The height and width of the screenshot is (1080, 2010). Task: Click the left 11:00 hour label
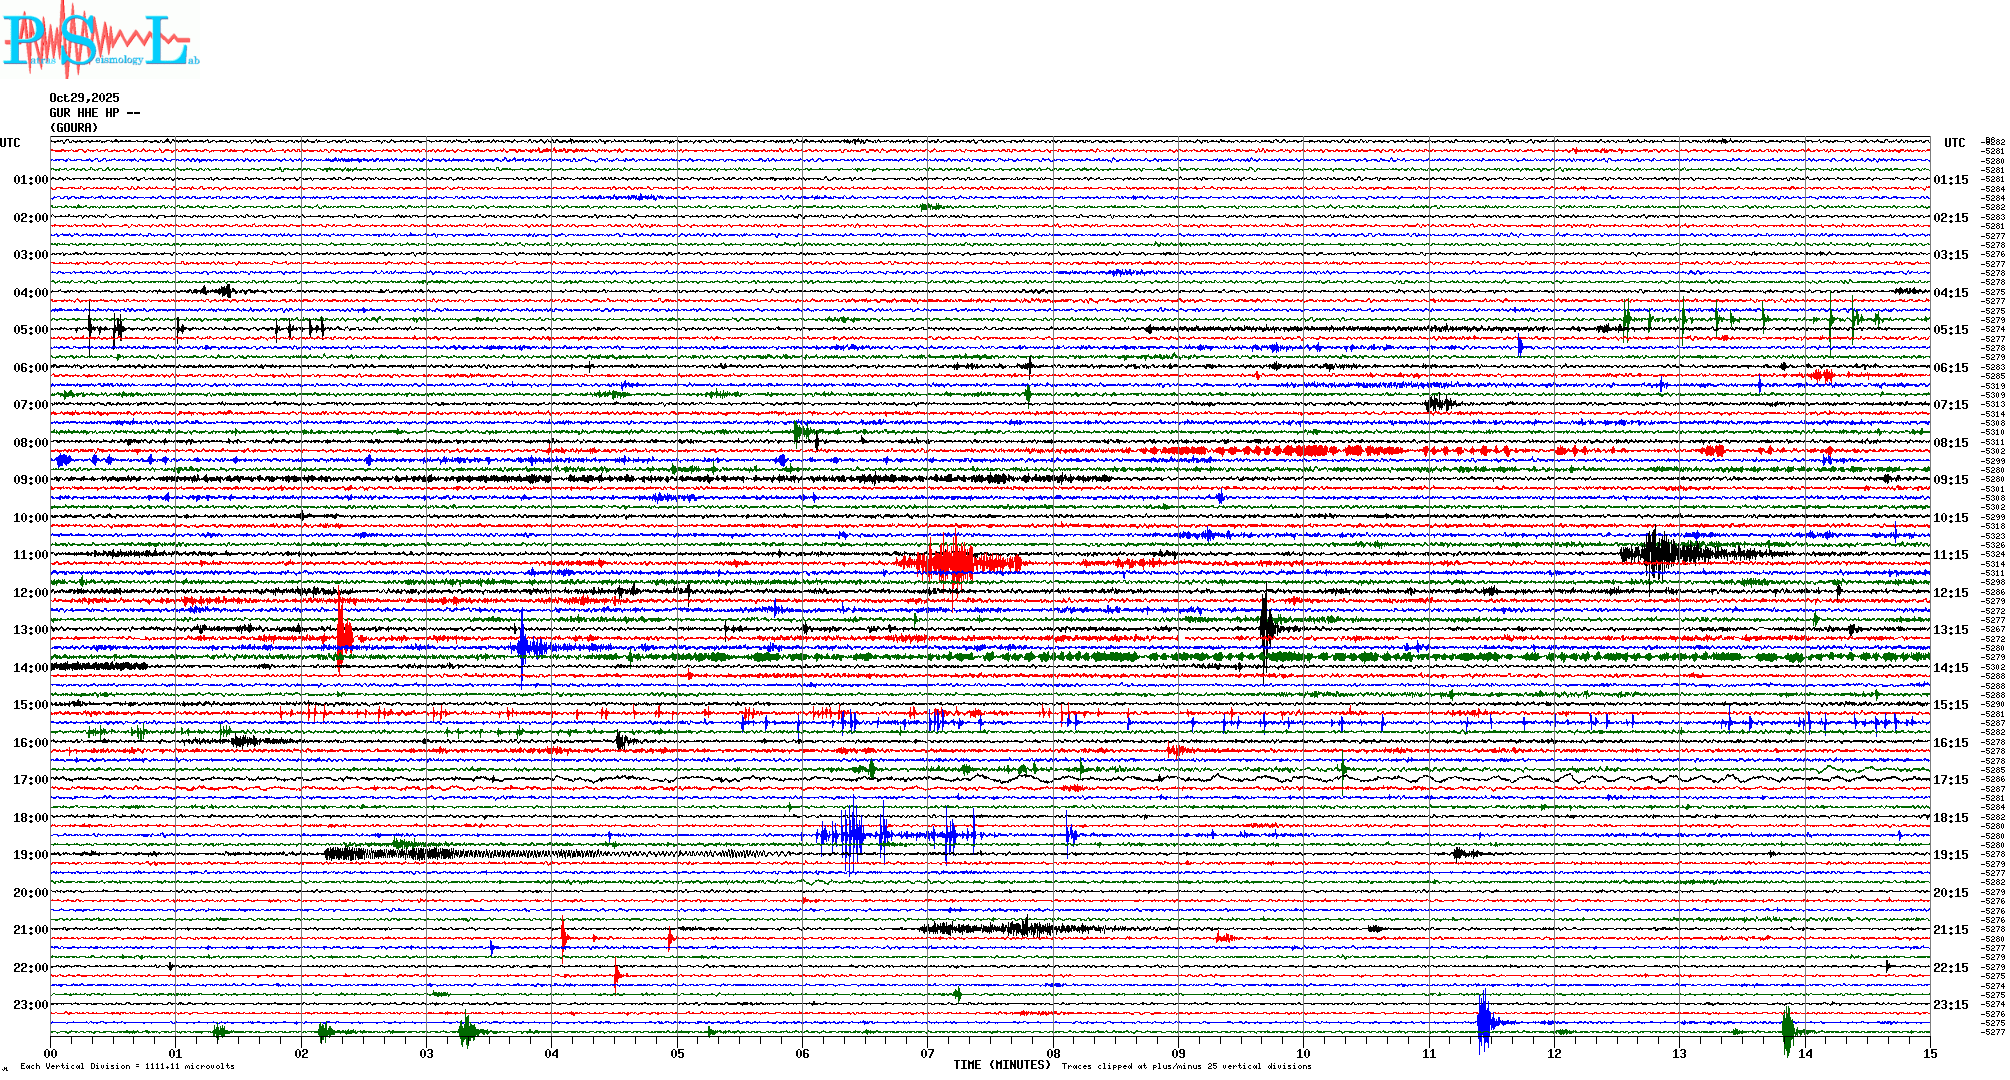click(30, 555)
